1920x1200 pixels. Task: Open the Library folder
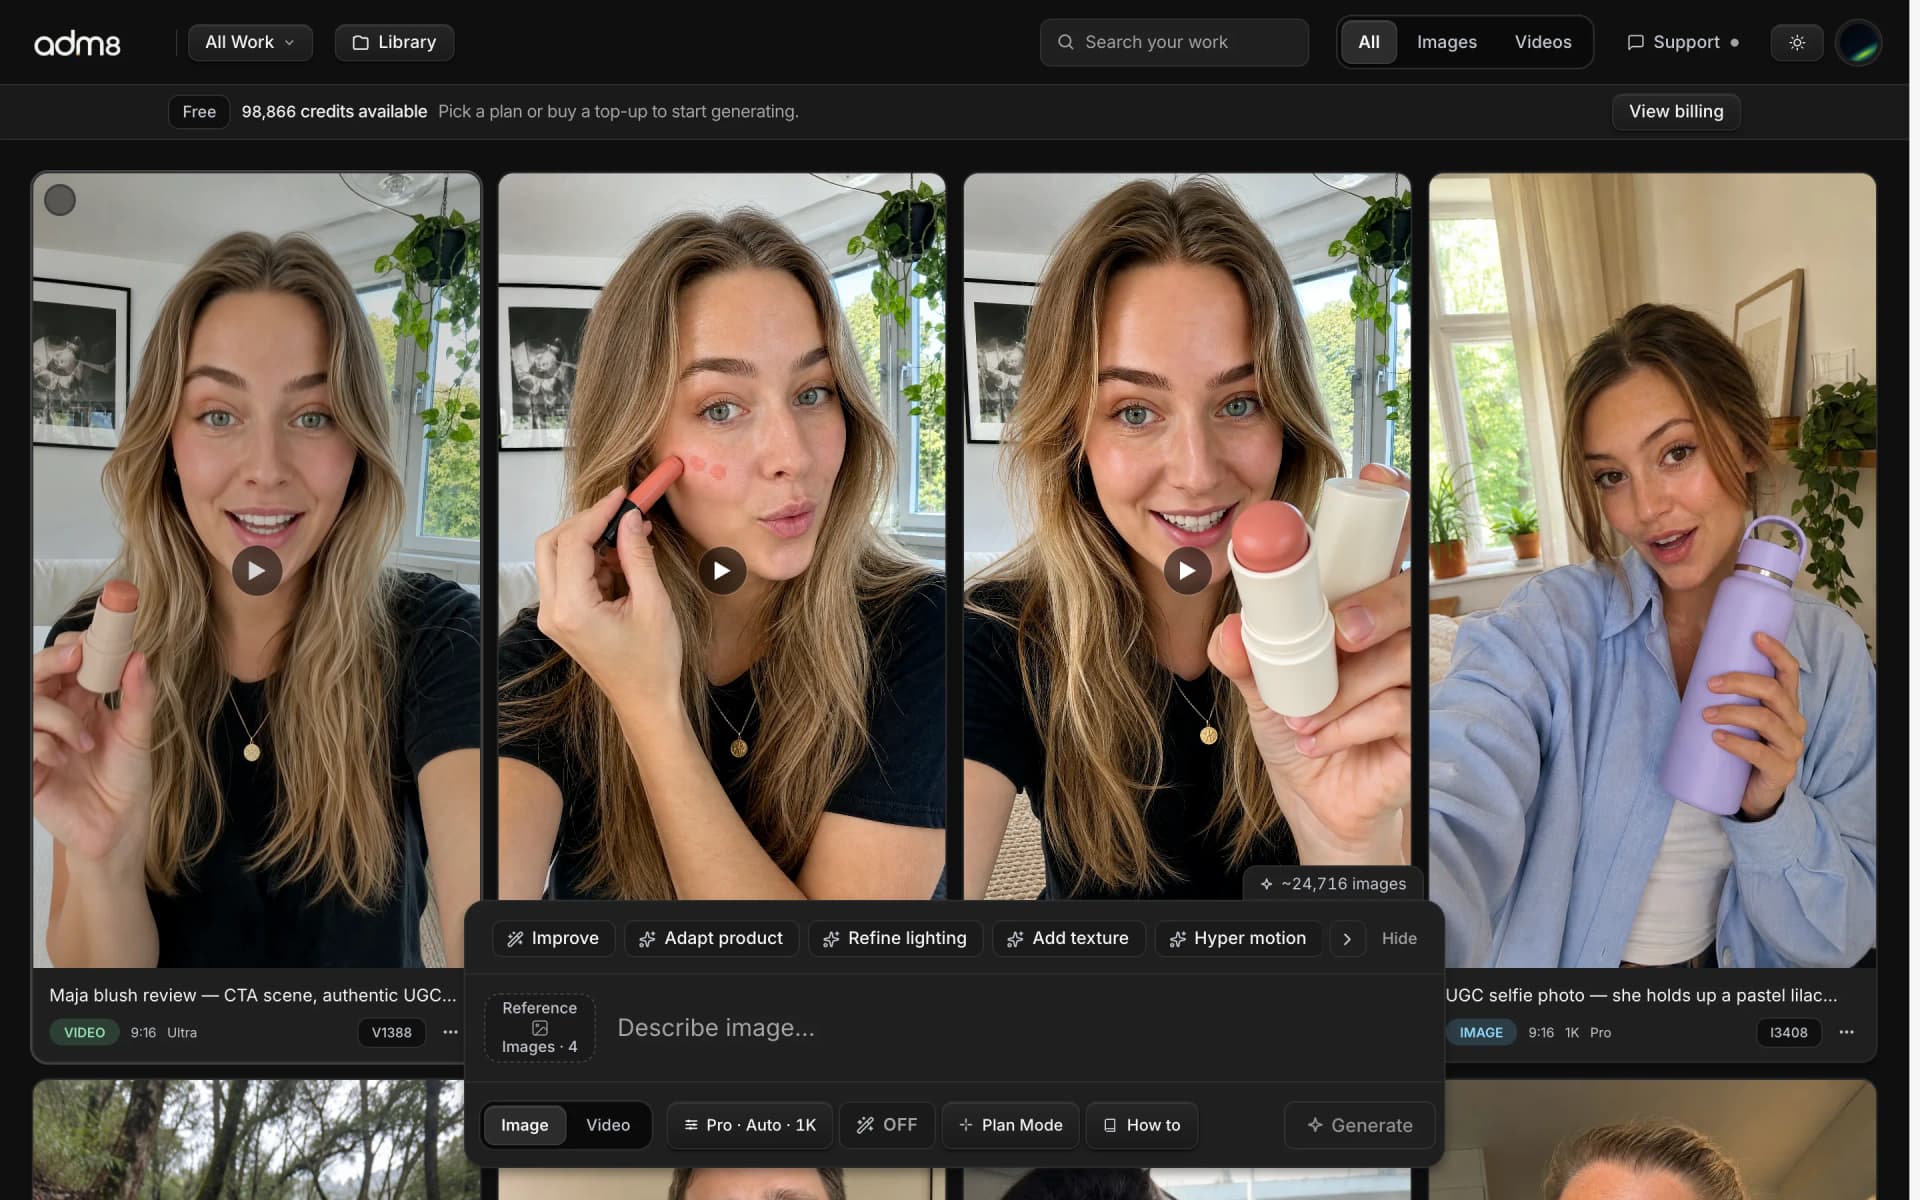(394, 42)
